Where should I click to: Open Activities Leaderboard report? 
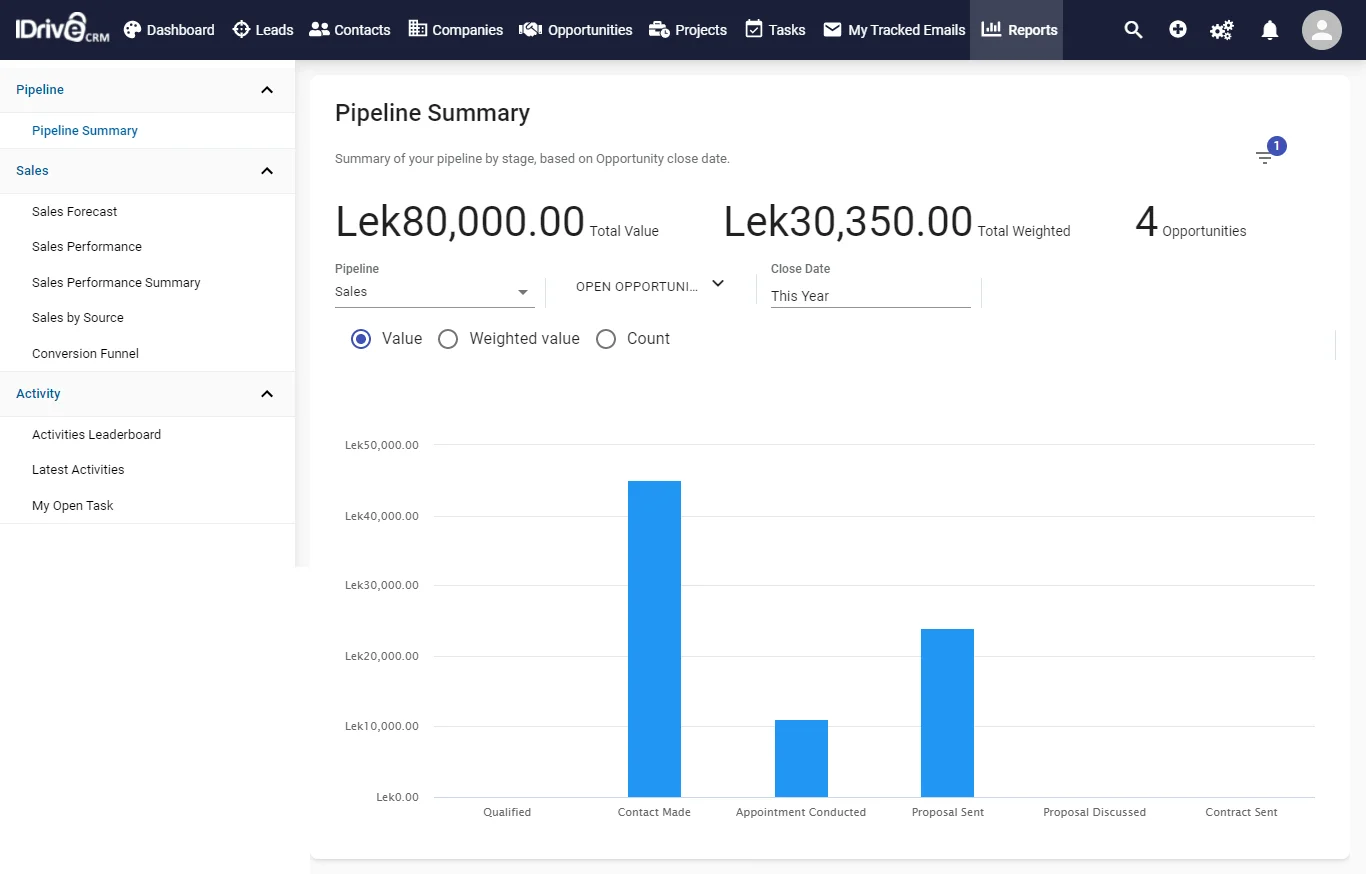coord(96,435)
